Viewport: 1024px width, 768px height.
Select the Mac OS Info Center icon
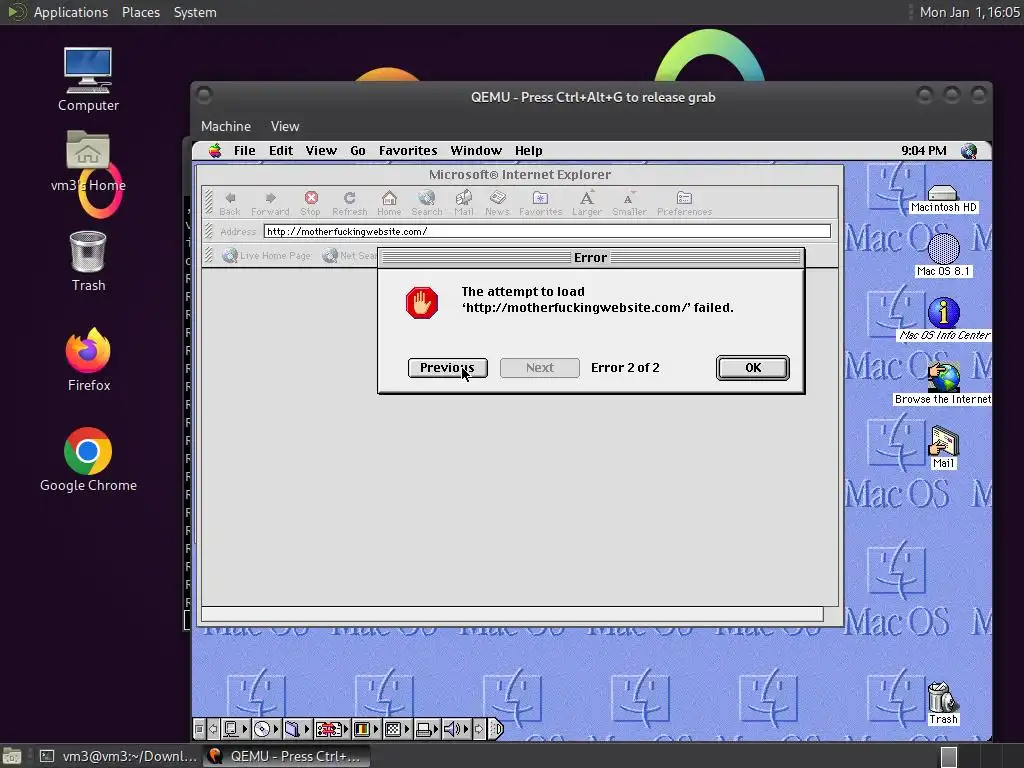point(944,319)
